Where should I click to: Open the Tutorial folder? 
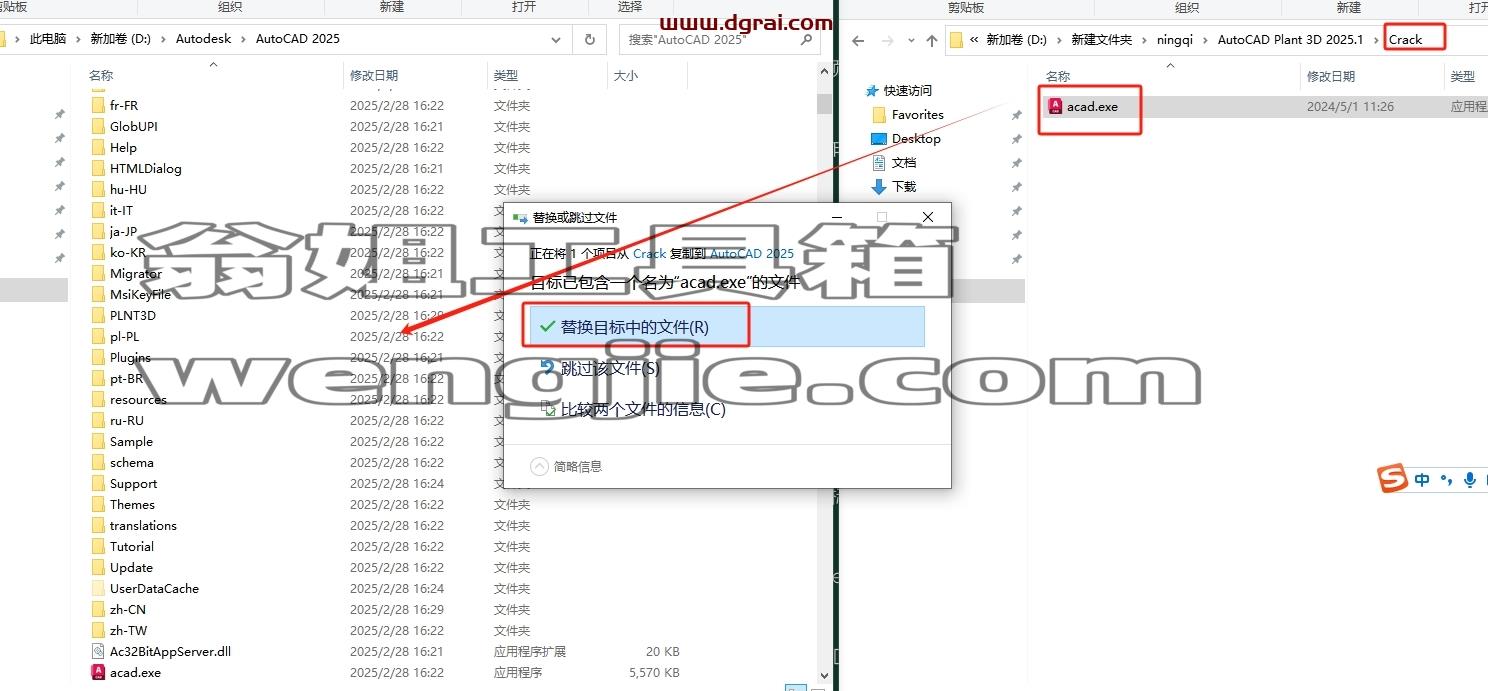(x=132, y=546)
